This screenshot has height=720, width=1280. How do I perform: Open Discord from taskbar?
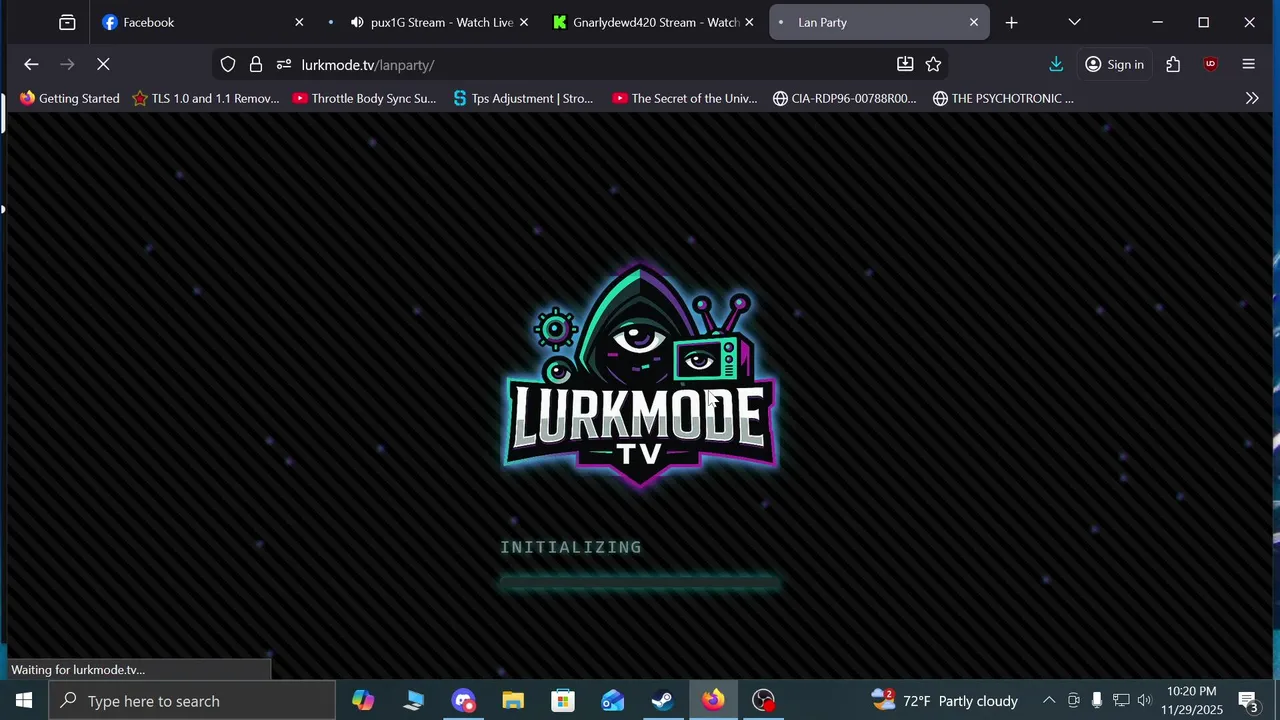coord(463,700)
